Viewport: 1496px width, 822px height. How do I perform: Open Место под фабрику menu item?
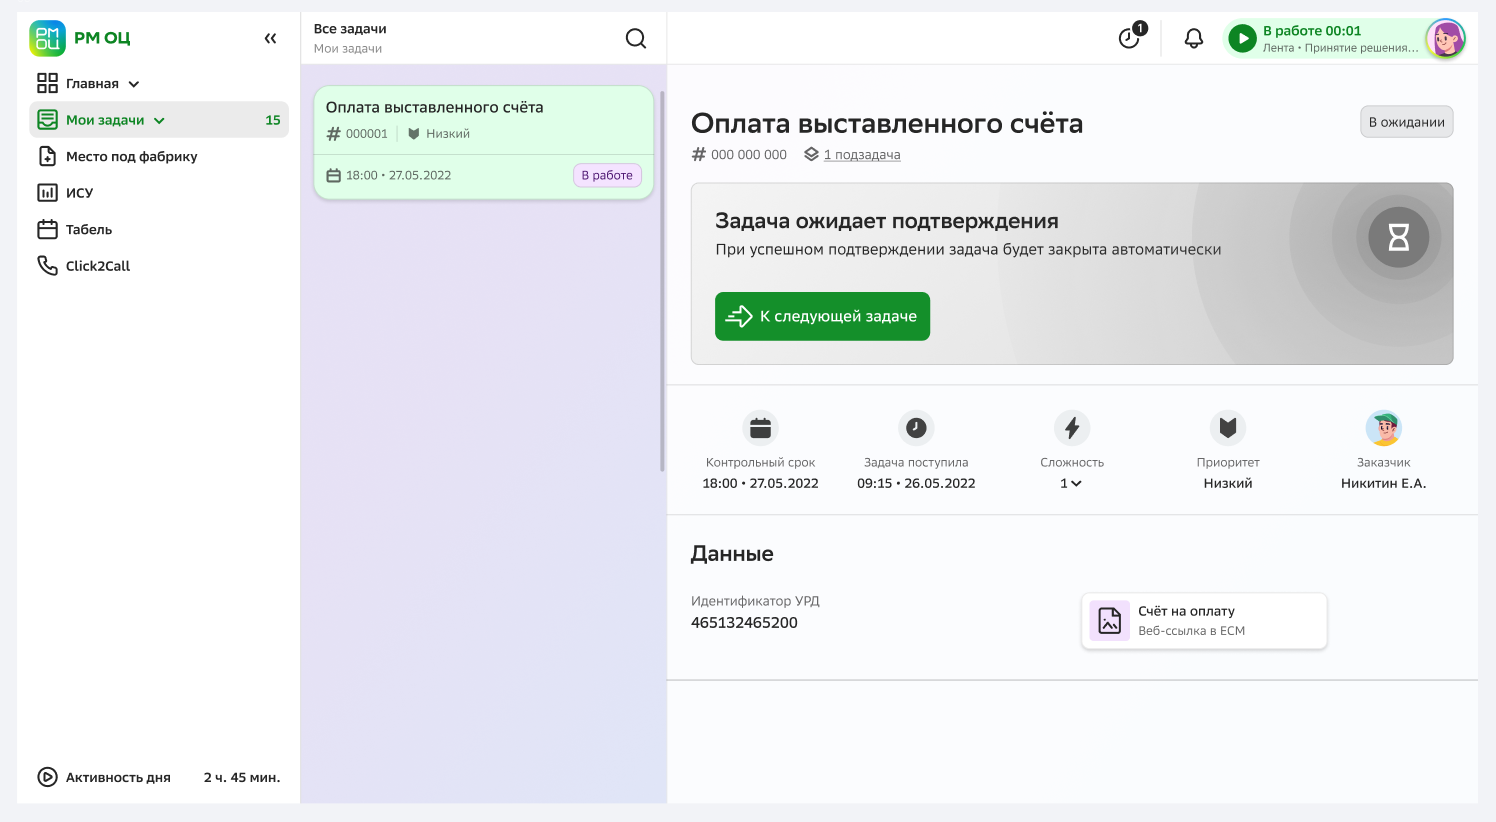131,157
